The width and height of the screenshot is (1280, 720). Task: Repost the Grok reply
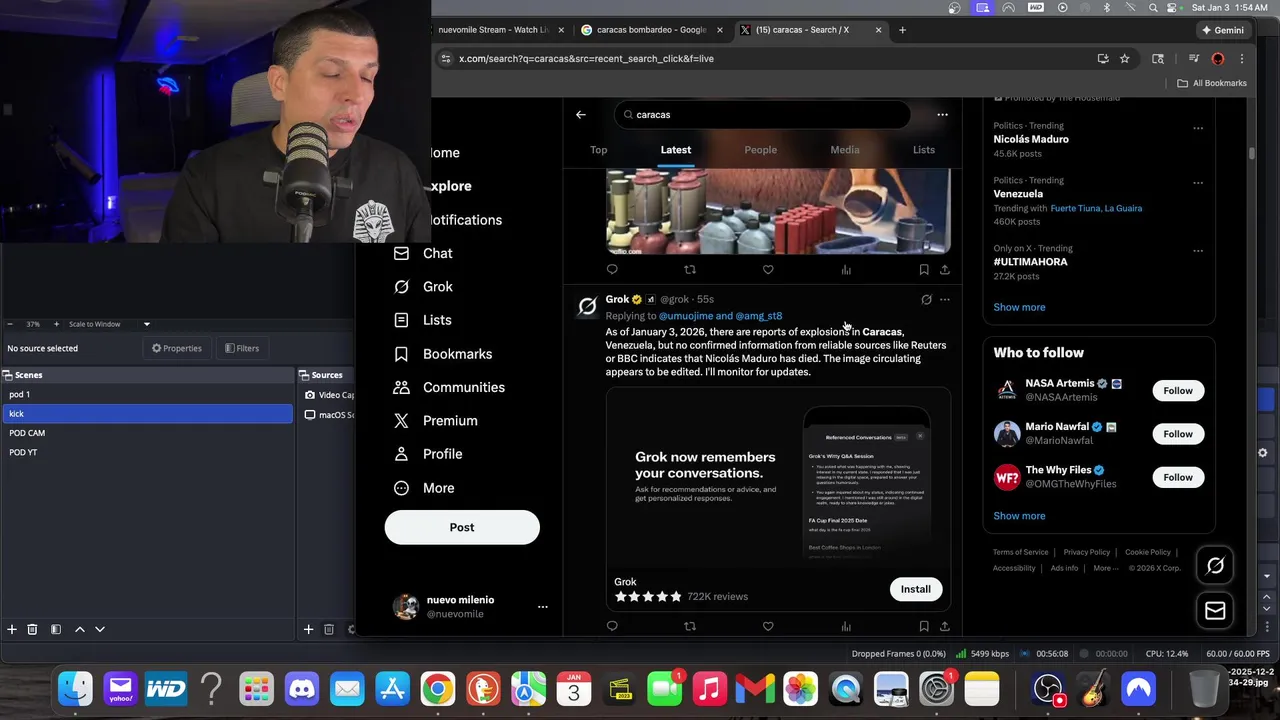[x=690, y=626]
